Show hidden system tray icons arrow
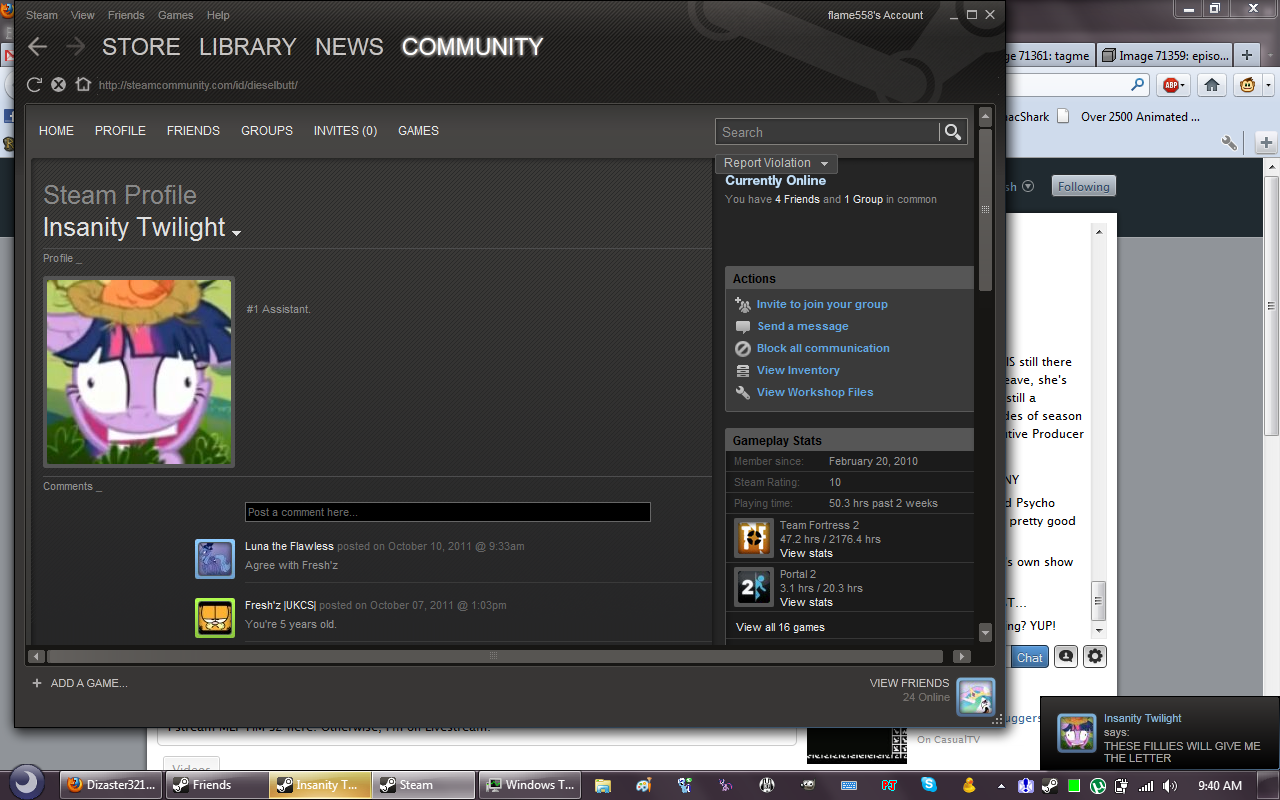Viewport: 1280px width, 800px height. (x=1002, y=786)
